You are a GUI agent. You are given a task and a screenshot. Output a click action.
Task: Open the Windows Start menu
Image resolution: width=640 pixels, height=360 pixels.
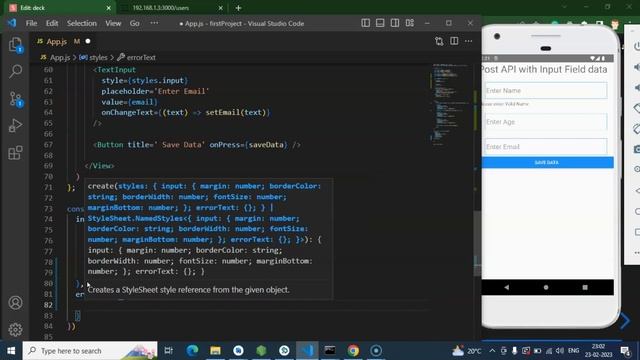point(11,351)
